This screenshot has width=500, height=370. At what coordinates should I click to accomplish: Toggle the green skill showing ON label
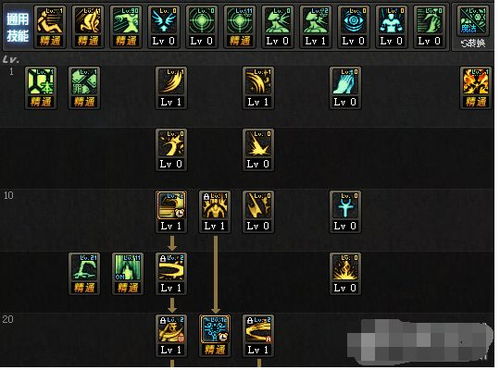[128, 274]
